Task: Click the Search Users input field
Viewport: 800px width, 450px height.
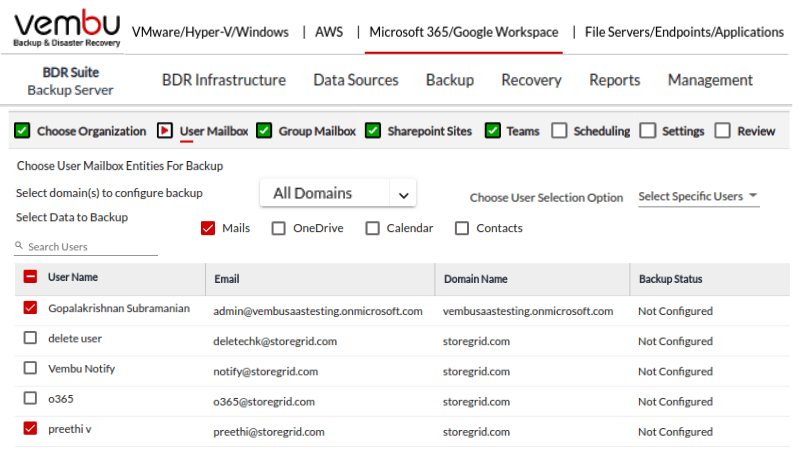Action: pos(86,246)
